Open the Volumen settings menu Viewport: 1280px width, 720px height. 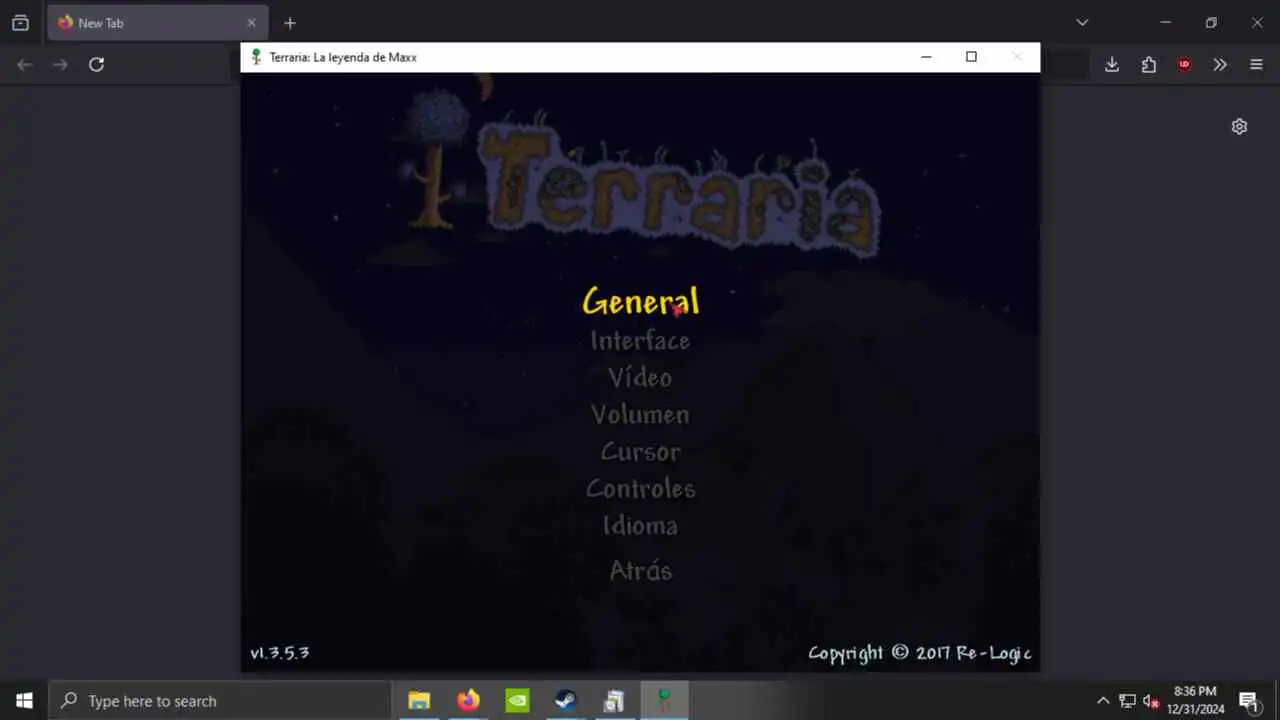point(640,414)
